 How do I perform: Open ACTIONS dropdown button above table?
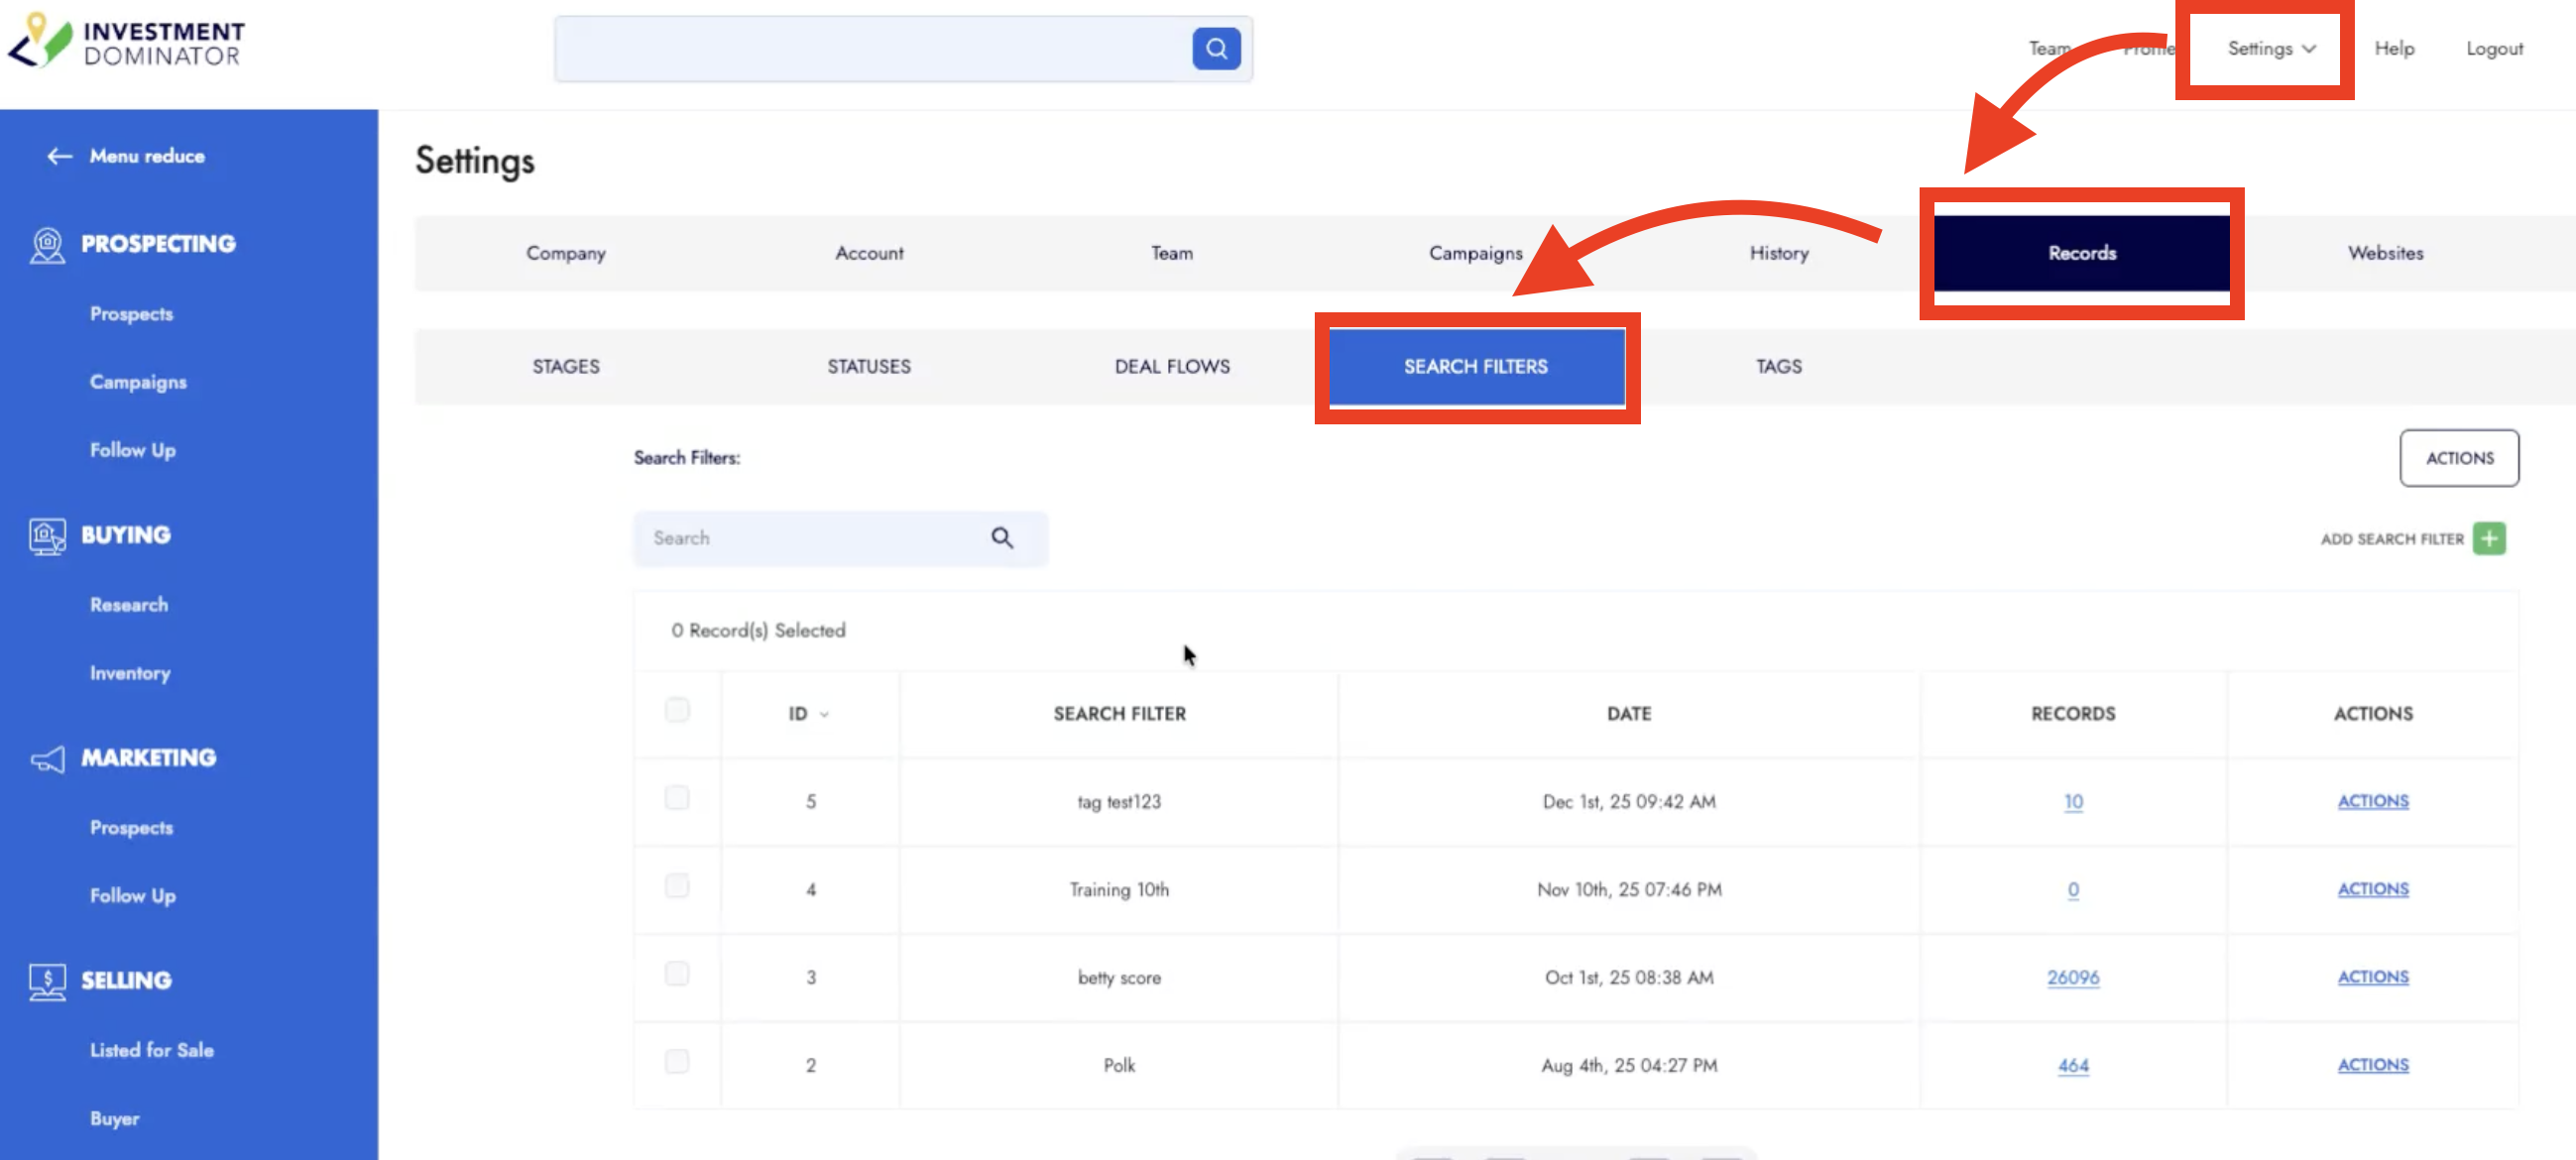point(2458,458)
